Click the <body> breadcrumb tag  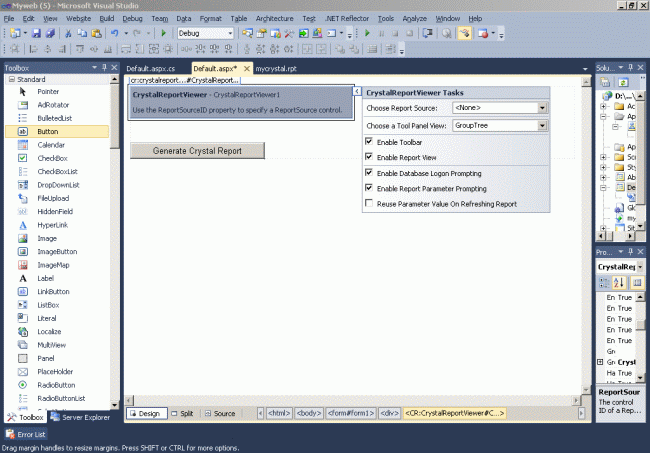click(309, 413)
